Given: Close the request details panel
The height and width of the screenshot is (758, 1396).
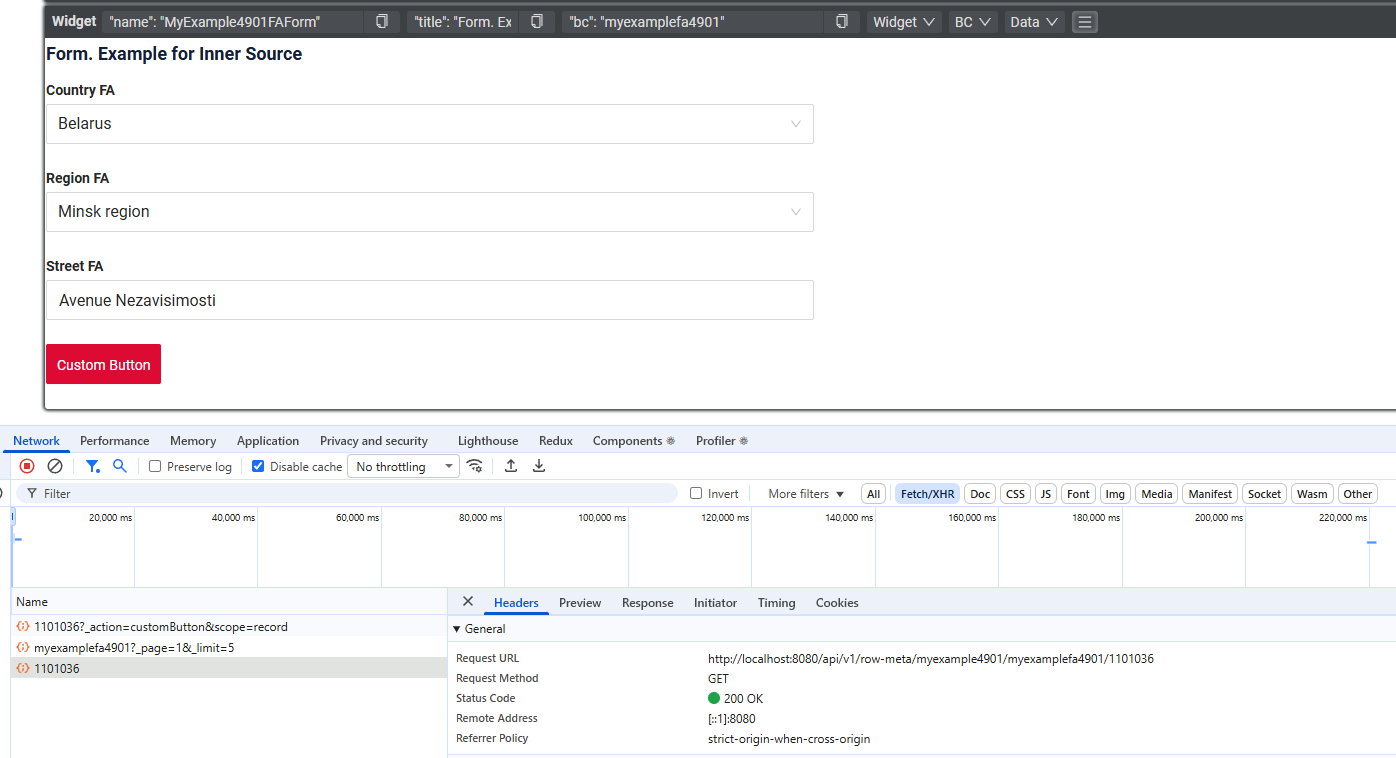Looking at the screenshot, I should pos(467,602).
